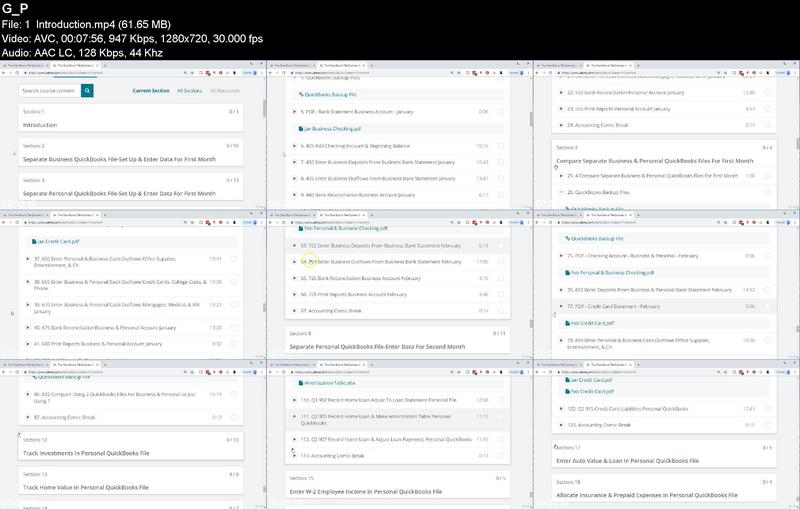
Task: Toggle completion circle for lecture 9 Bank Reconciliation January
Action: point(501,195)
